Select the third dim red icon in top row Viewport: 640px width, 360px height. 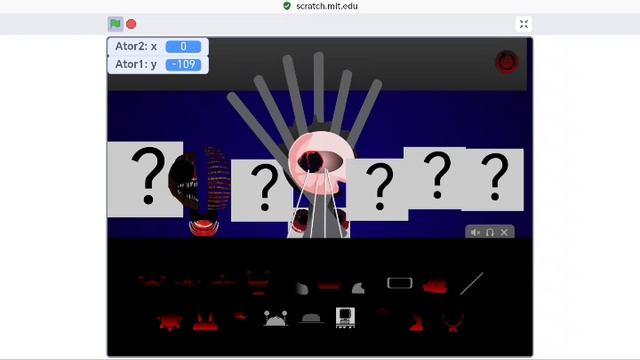[x=223, y=282]
